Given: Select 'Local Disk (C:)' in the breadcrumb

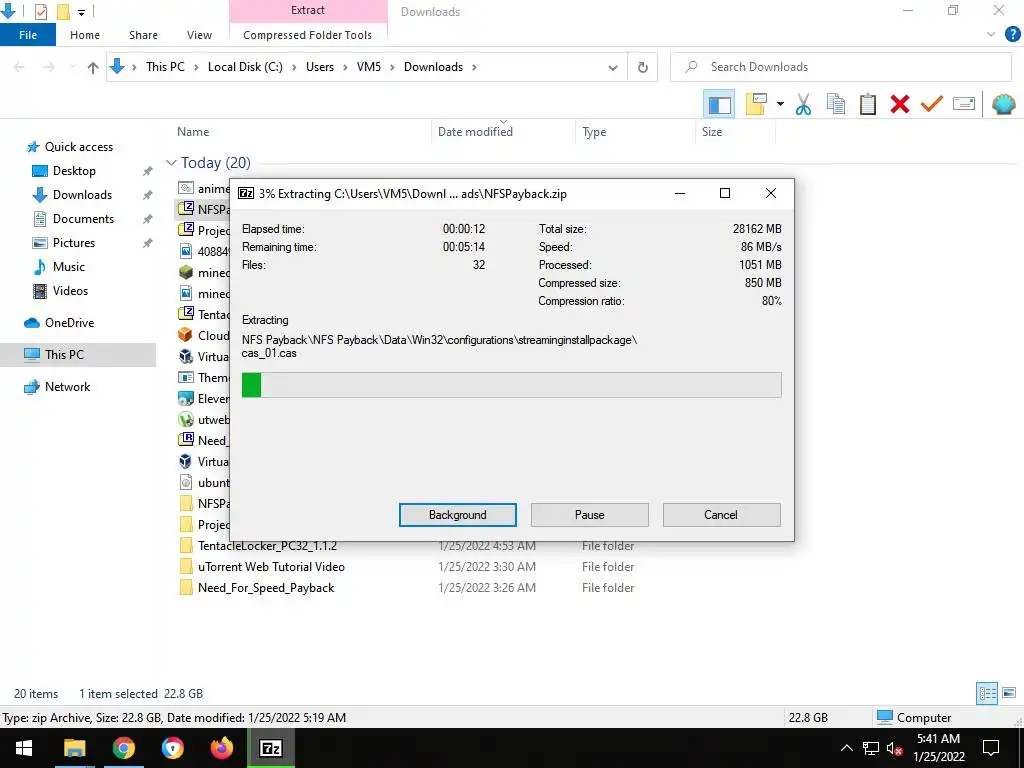Looking at the screenshot, I should [245, 67].
